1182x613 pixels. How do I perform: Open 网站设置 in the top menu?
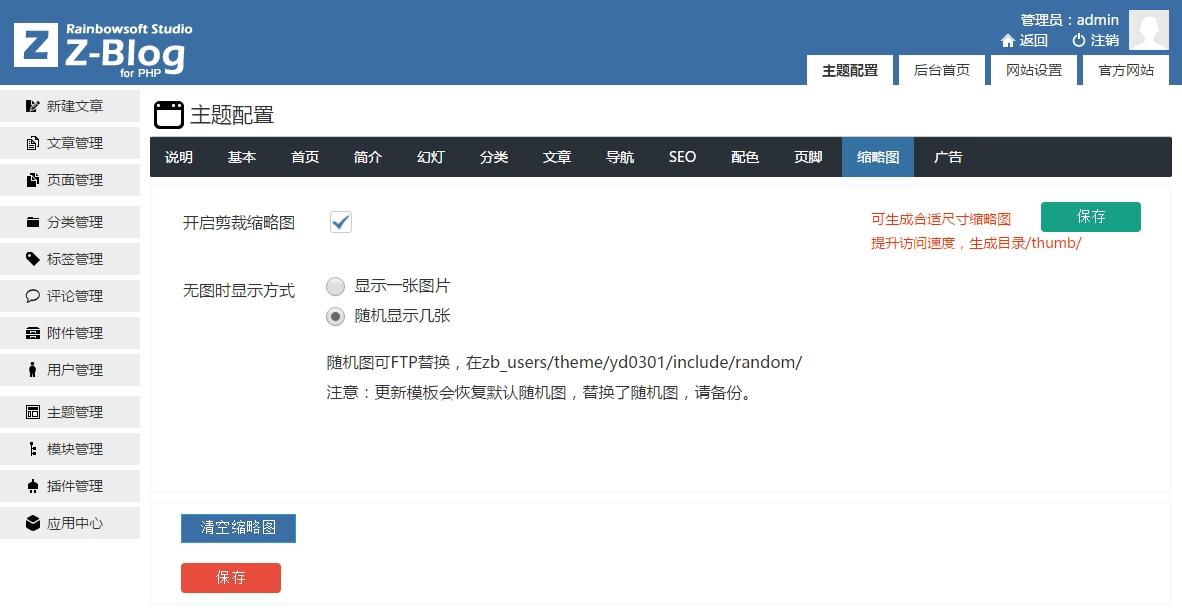coord(1034,70)
